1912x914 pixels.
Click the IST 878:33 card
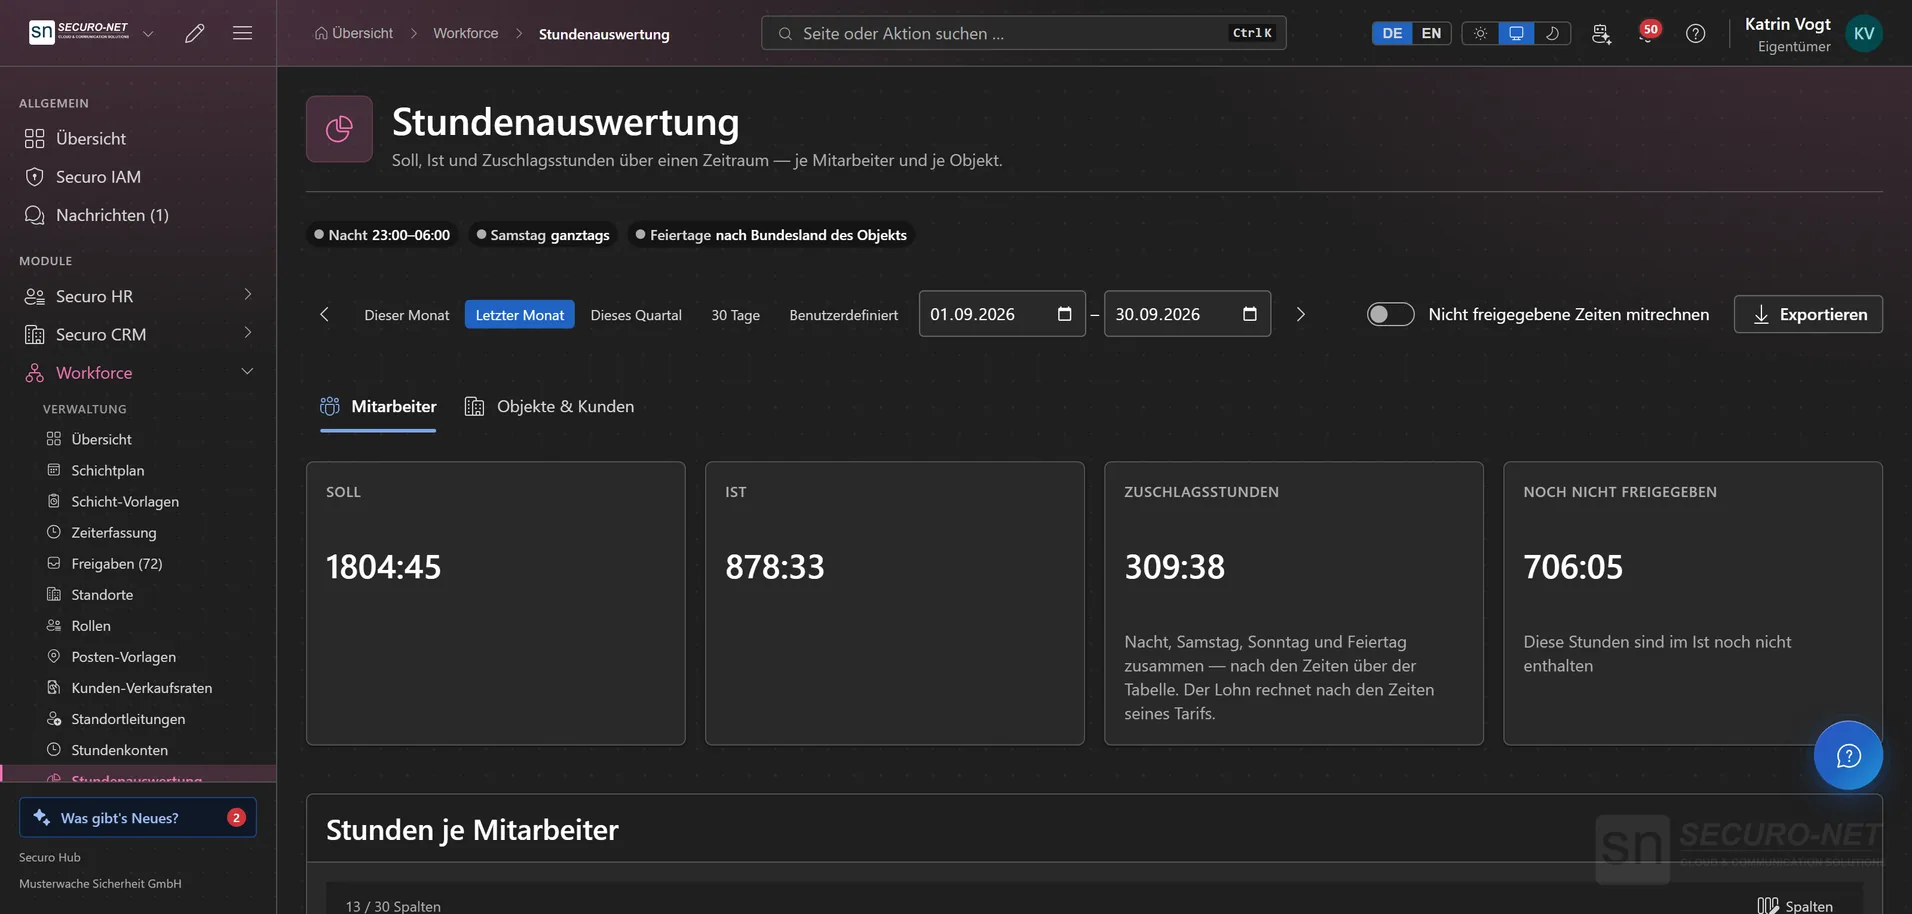(894, 603)
